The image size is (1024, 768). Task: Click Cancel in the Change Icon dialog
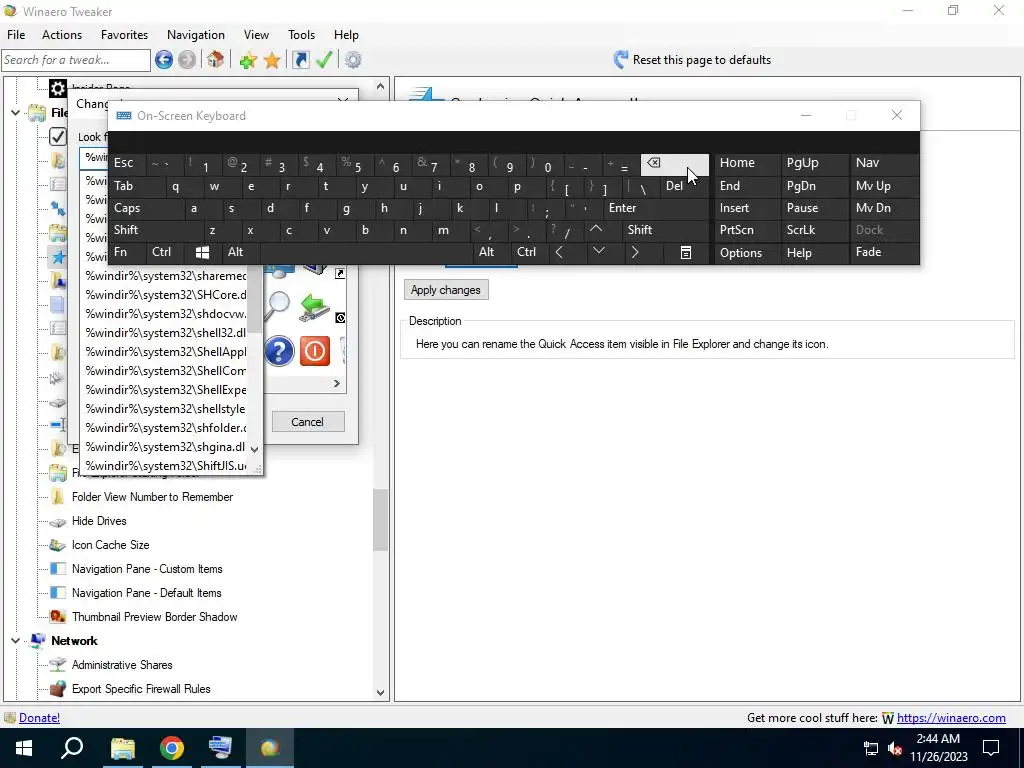(x=308, y=422)
